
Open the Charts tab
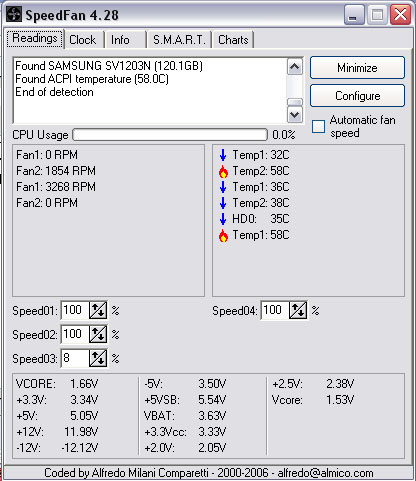coord(233,40)
